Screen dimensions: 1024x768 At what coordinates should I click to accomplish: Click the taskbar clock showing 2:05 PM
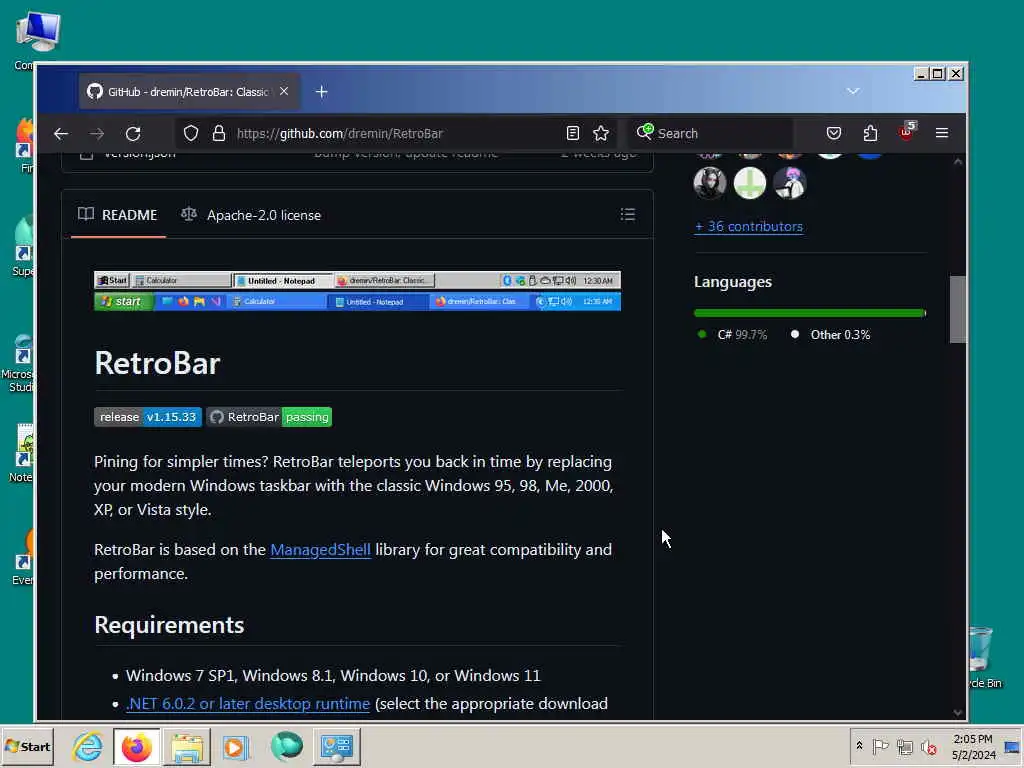click(x=973, y=747)
